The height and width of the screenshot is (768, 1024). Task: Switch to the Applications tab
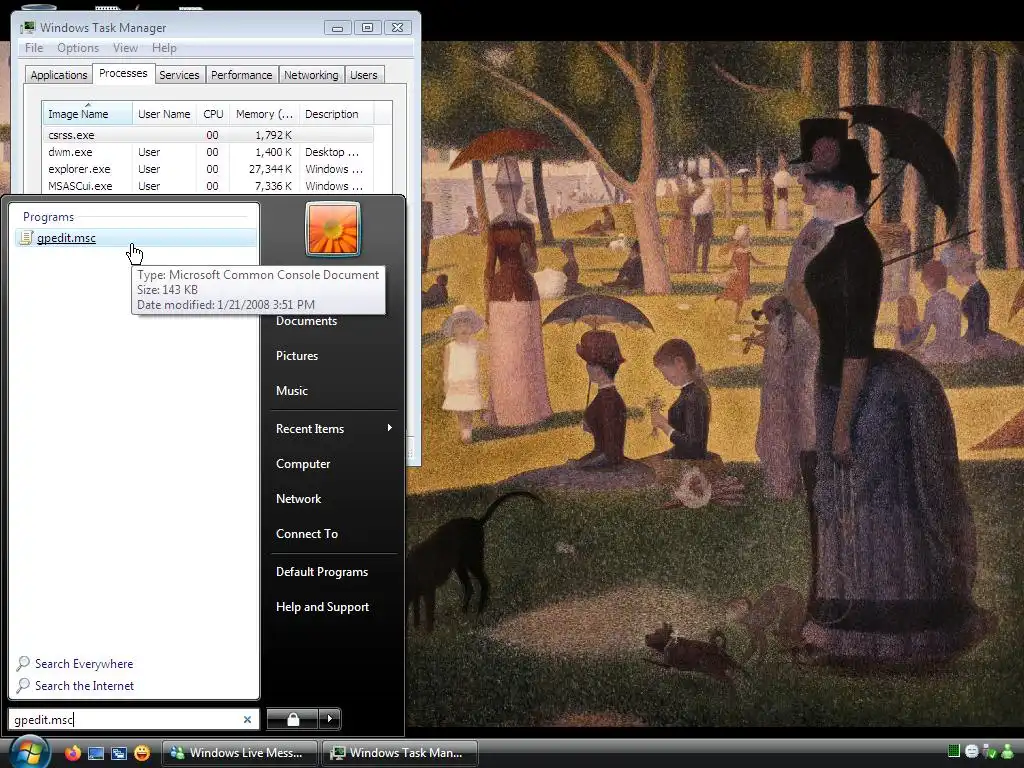[x=59, y=74]
